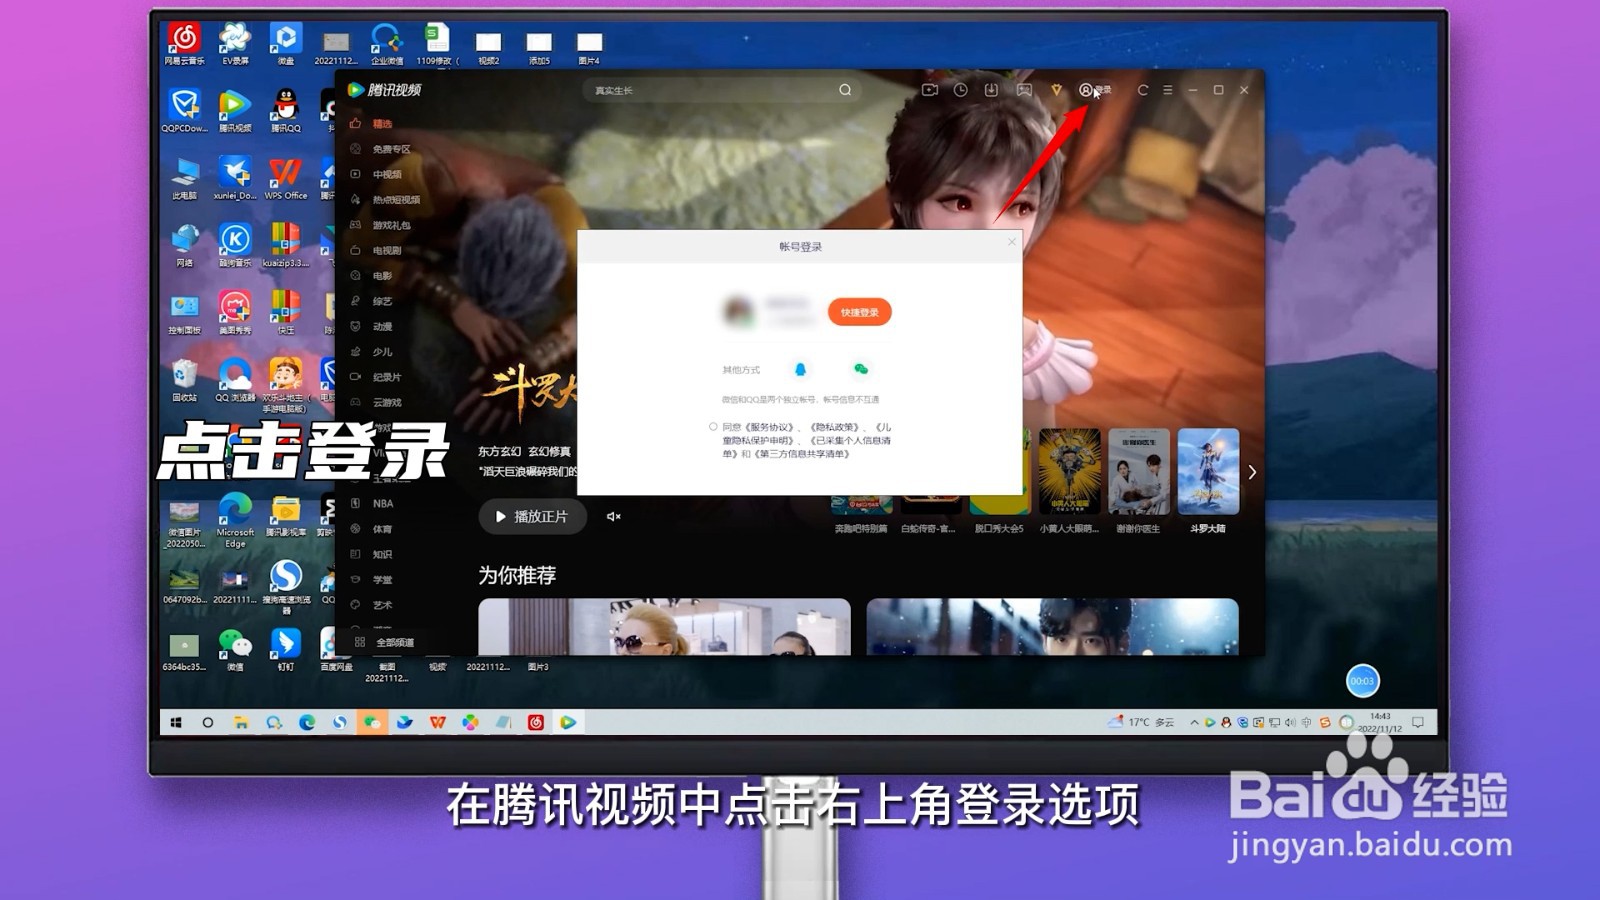Click the 登录 avatar icon in title bar
Image resolution: width=1600 pixels, height=900 pixels.
pos(1086,90)
